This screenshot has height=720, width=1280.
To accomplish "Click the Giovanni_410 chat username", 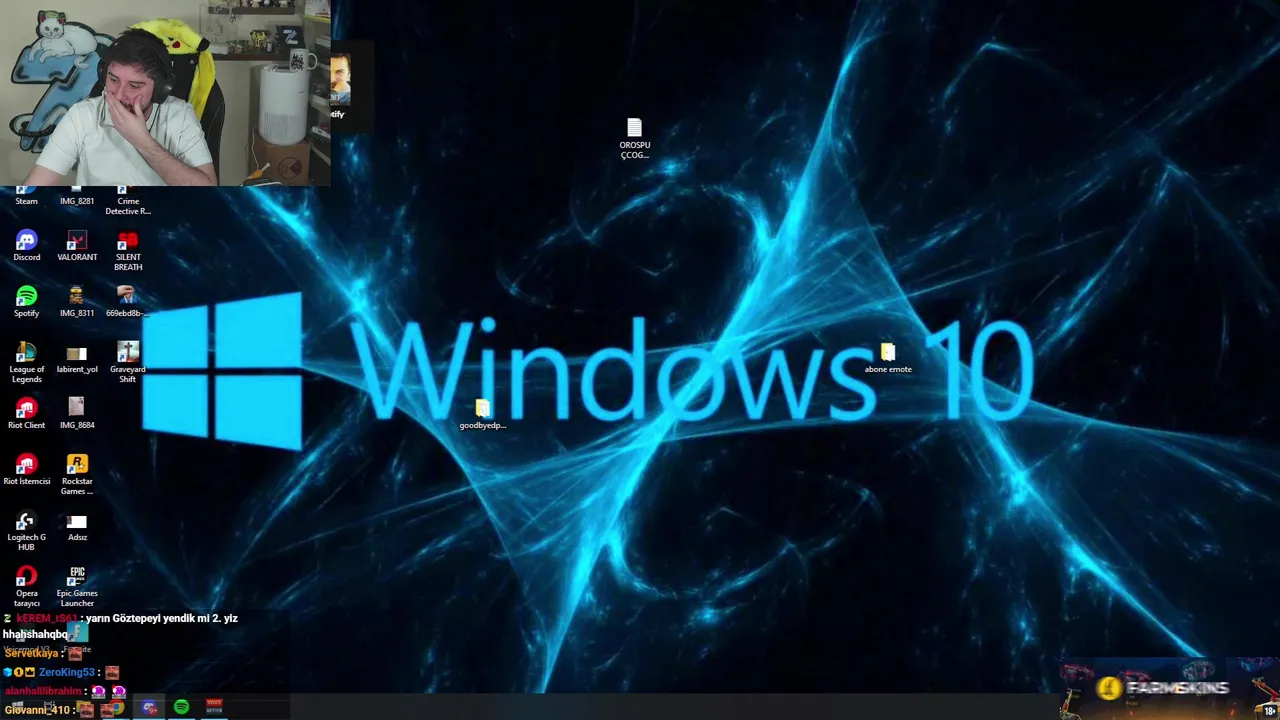I will [36, 710].
